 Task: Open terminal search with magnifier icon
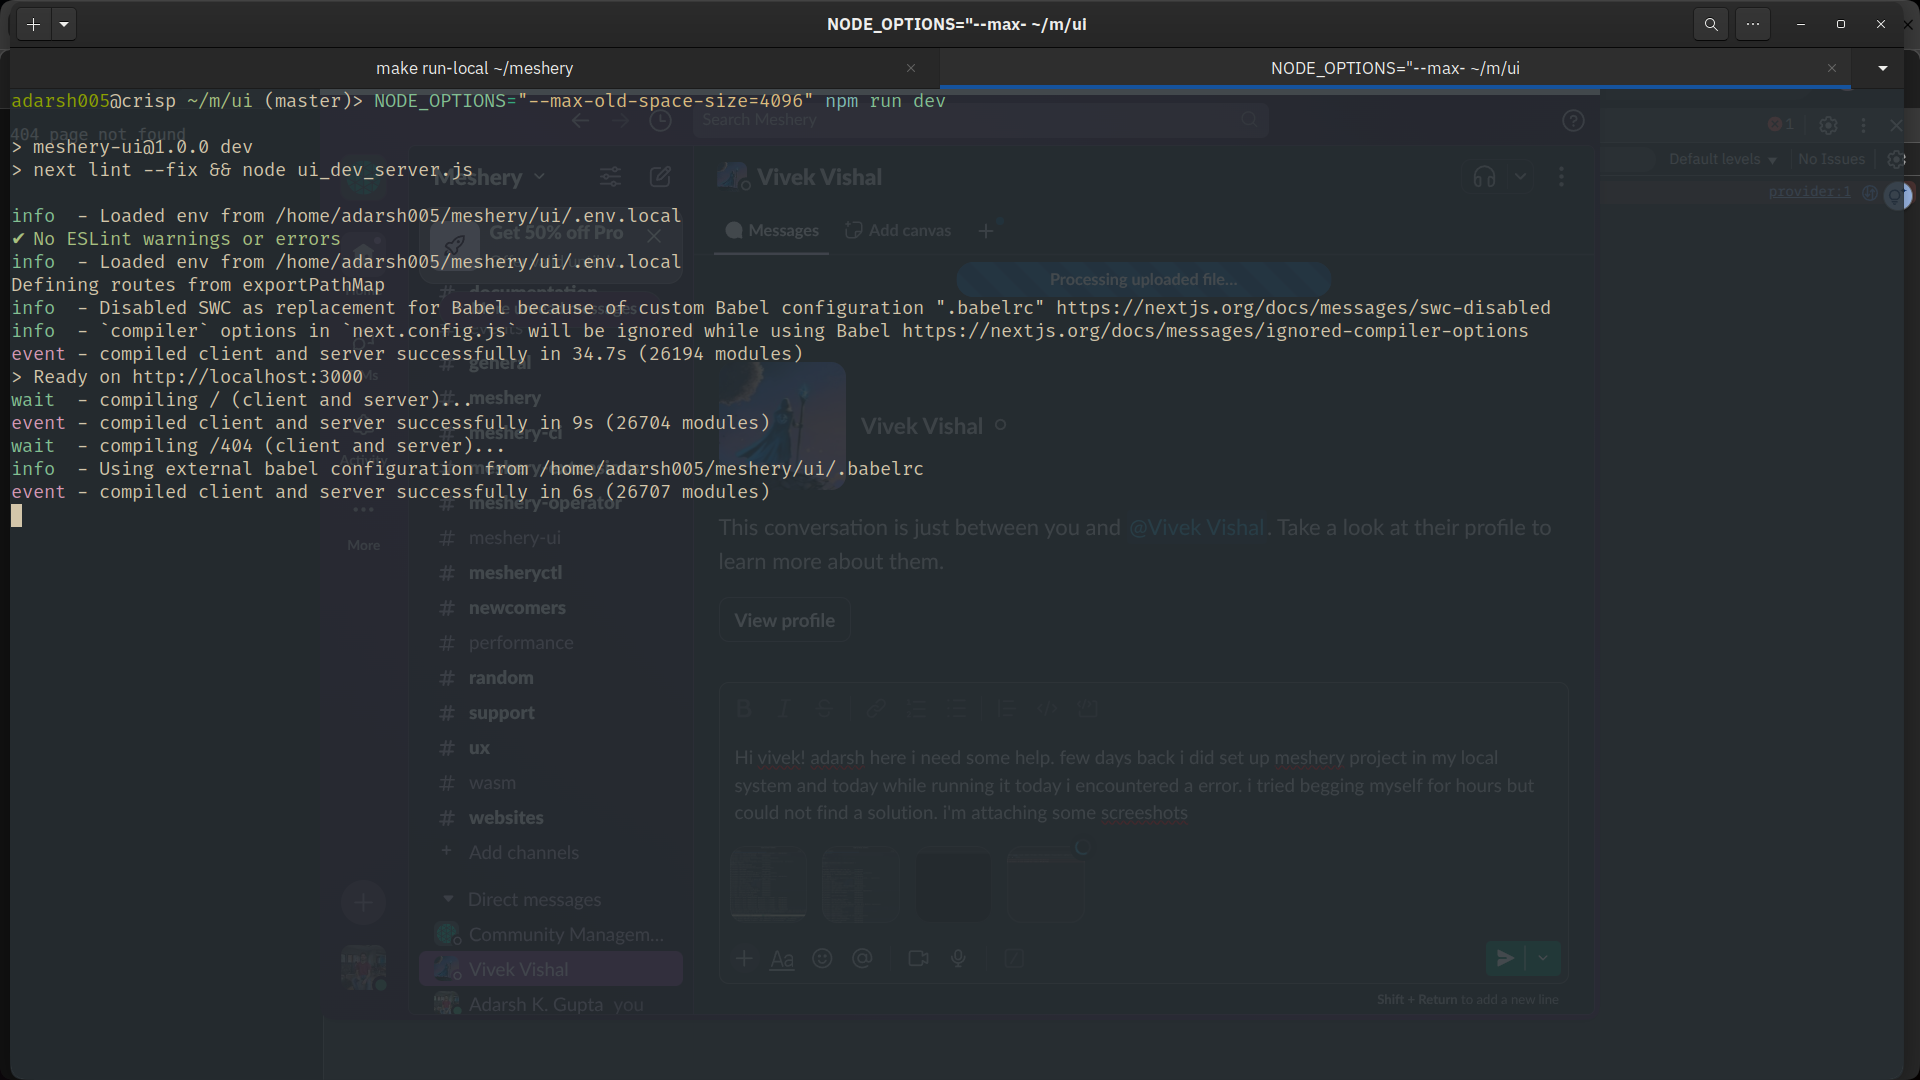tap(1711, 24)
